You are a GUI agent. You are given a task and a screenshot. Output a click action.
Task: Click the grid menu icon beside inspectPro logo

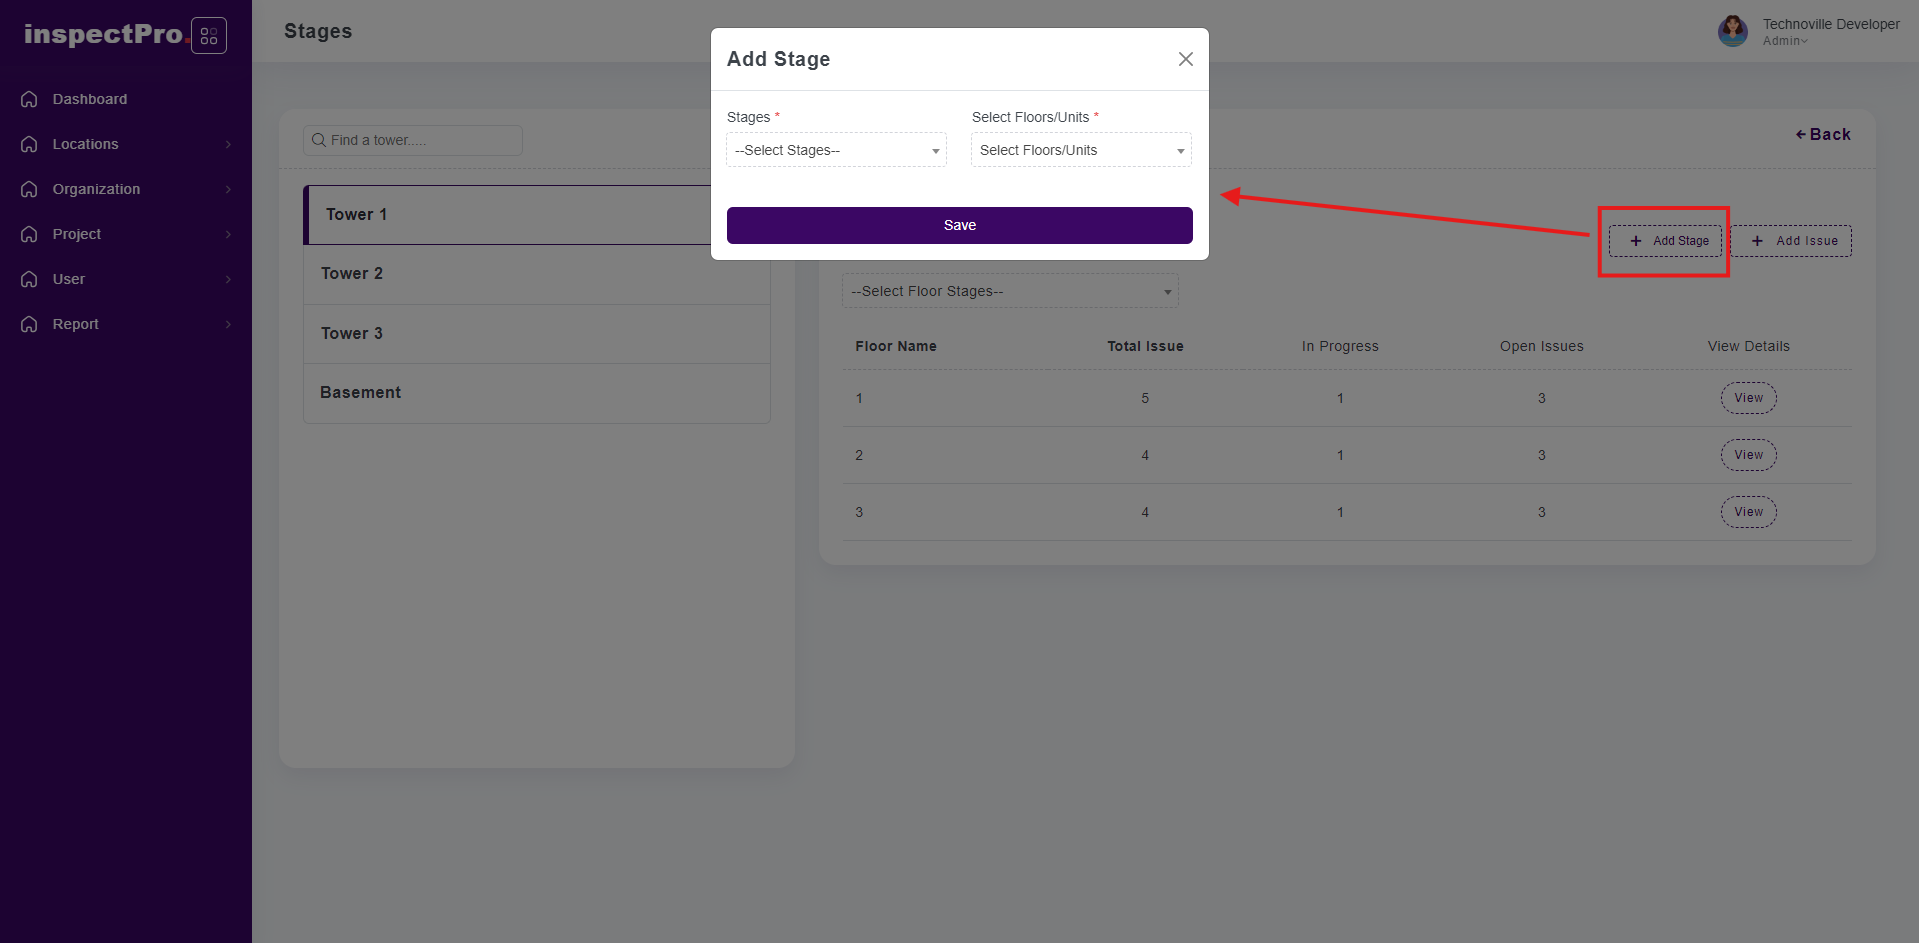pyautogui.click(x=208, y=36)
